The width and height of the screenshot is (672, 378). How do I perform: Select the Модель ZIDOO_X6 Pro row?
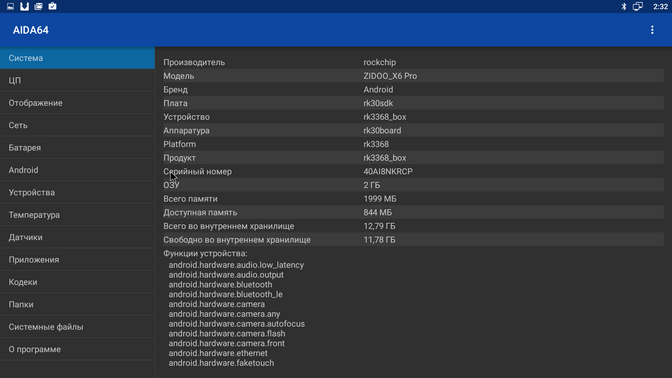[413, 76]
